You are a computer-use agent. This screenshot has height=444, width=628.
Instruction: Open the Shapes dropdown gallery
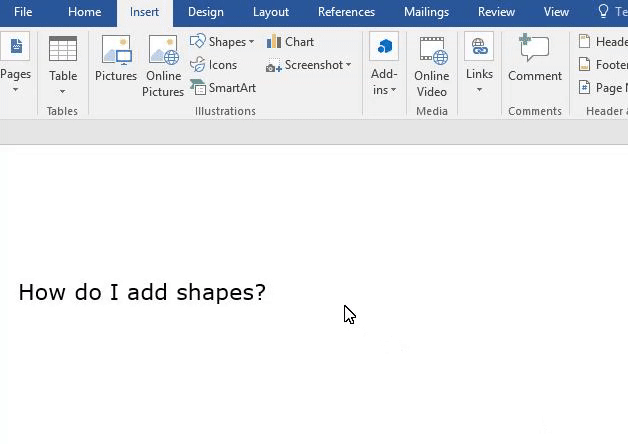pos(222,42)
